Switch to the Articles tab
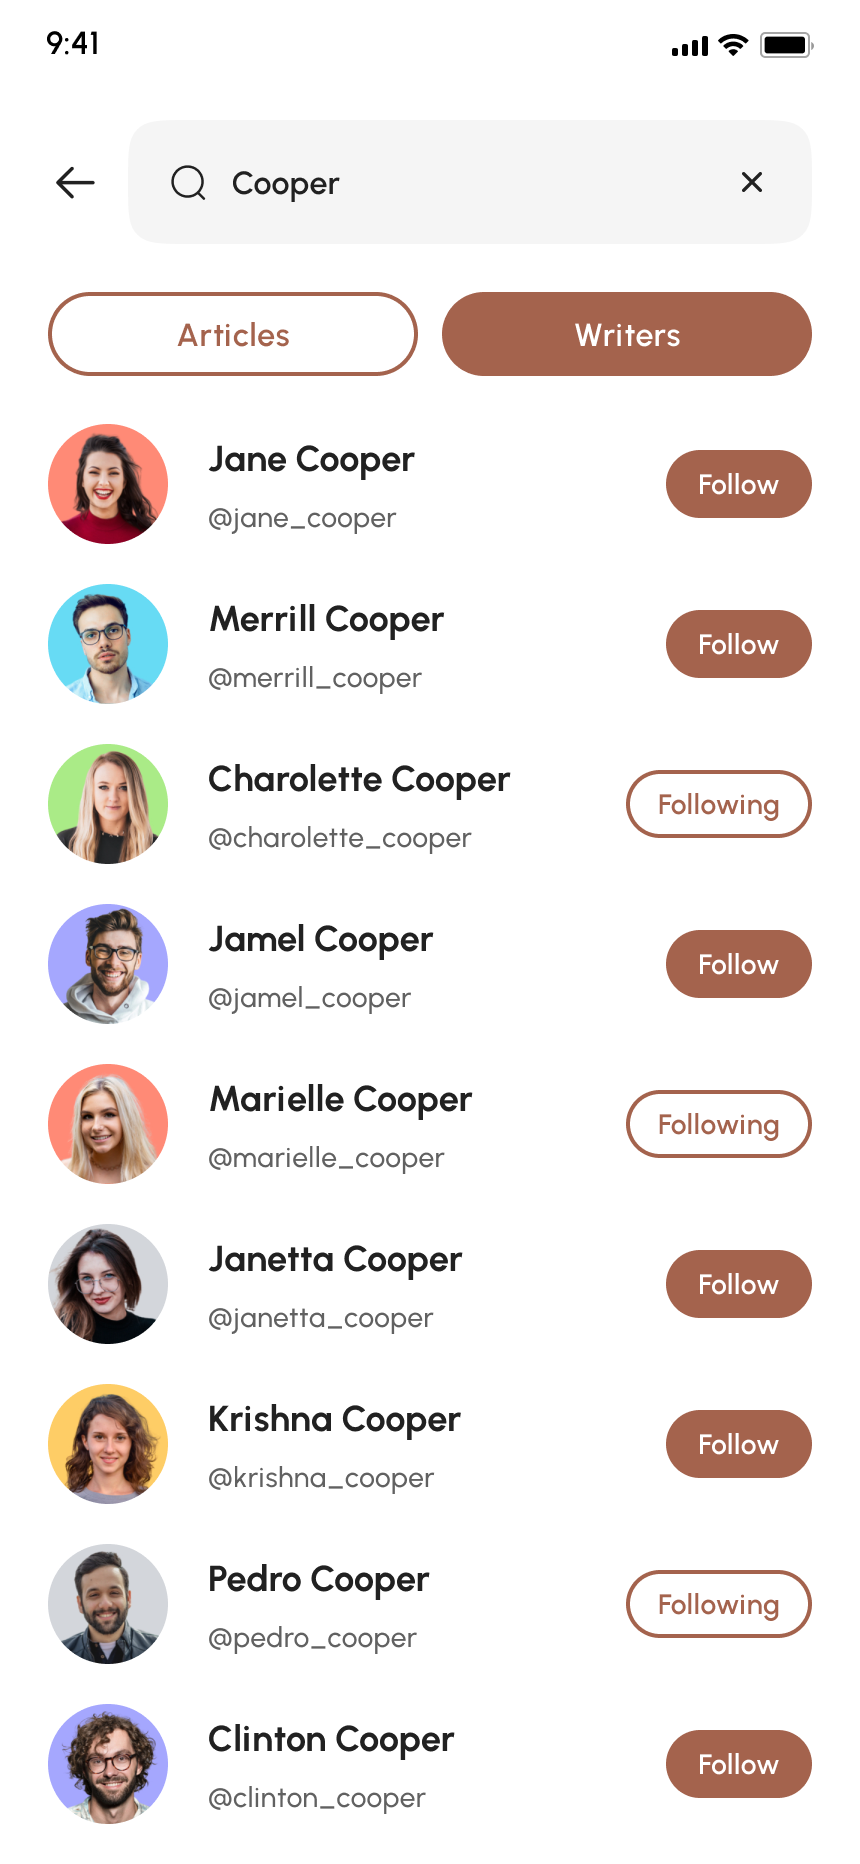This screenshot has height=1864, width=860. pyautogui.click(x=233, y=334)
